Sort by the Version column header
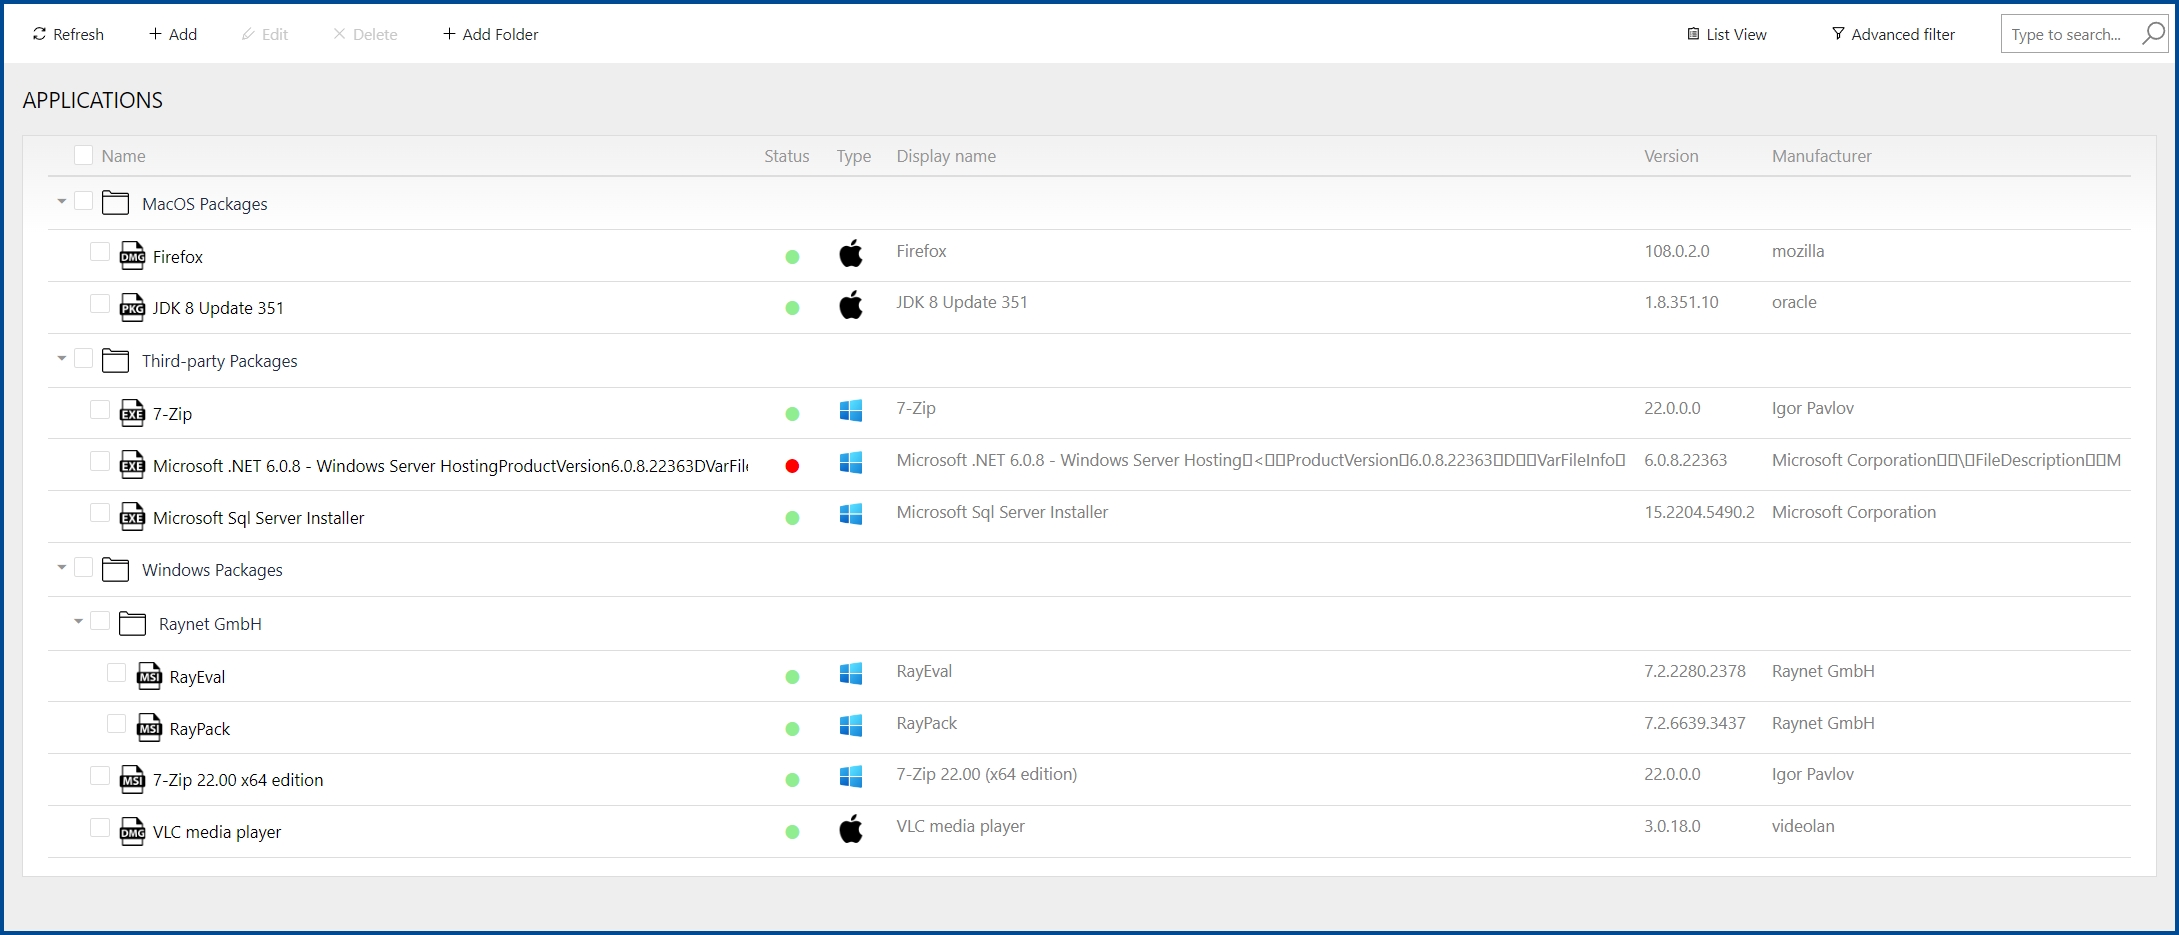Viewport: 2179px width, 935px height. coord(1671,156)
